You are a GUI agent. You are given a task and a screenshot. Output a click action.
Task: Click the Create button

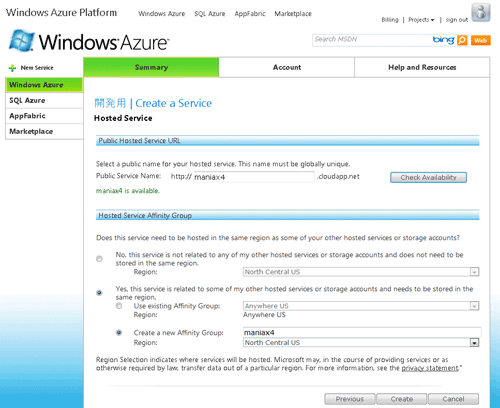click(402, 399)
